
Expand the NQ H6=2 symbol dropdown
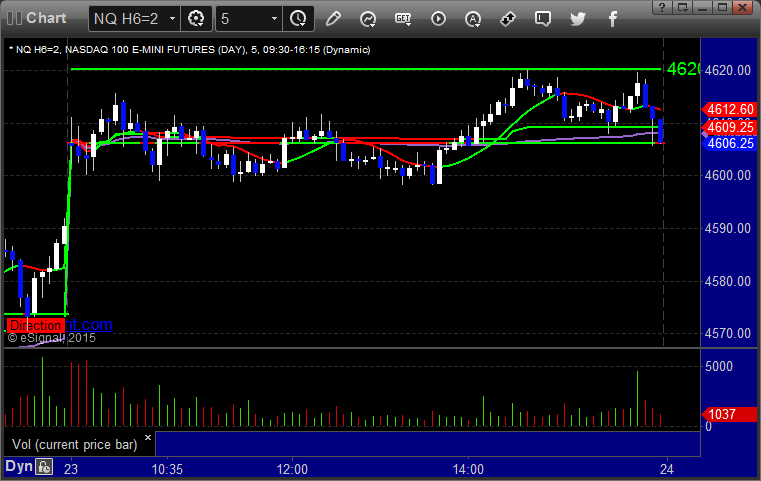pyautogui.click(x=172, y=19)
